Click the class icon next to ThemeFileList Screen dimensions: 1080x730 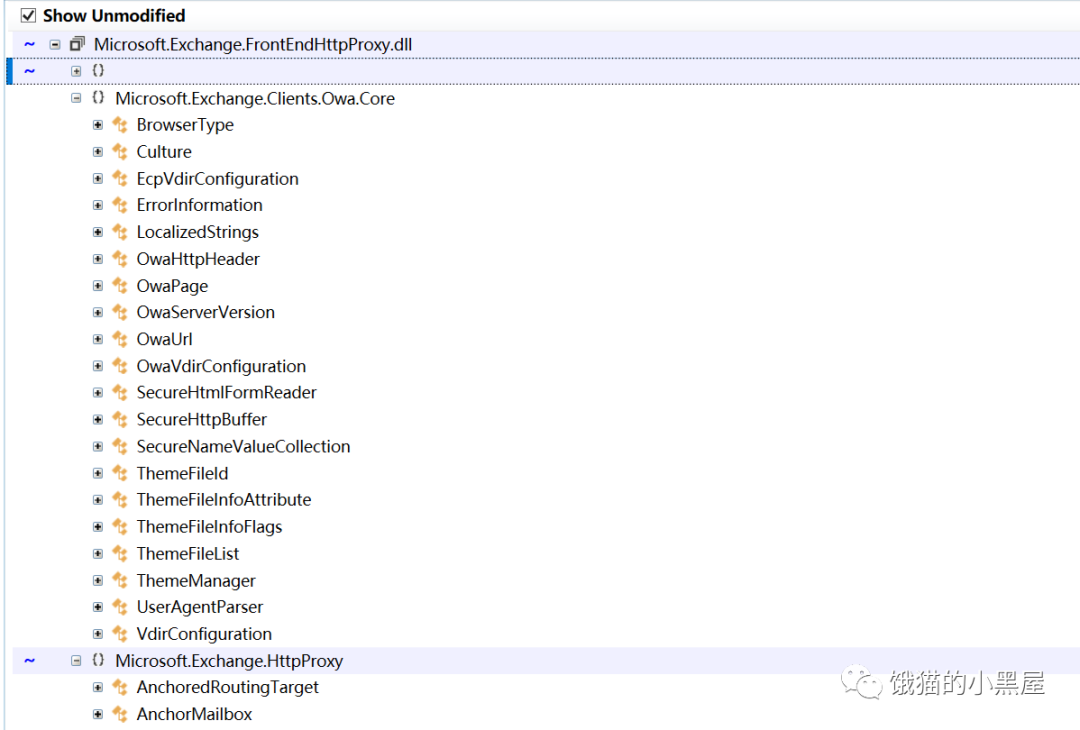pos(121,554)
